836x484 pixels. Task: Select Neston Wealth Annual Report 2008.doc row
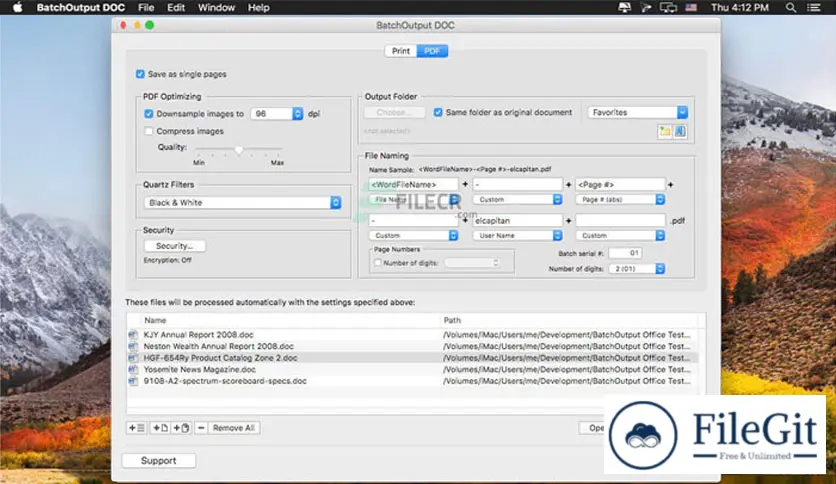click(413, 346)
